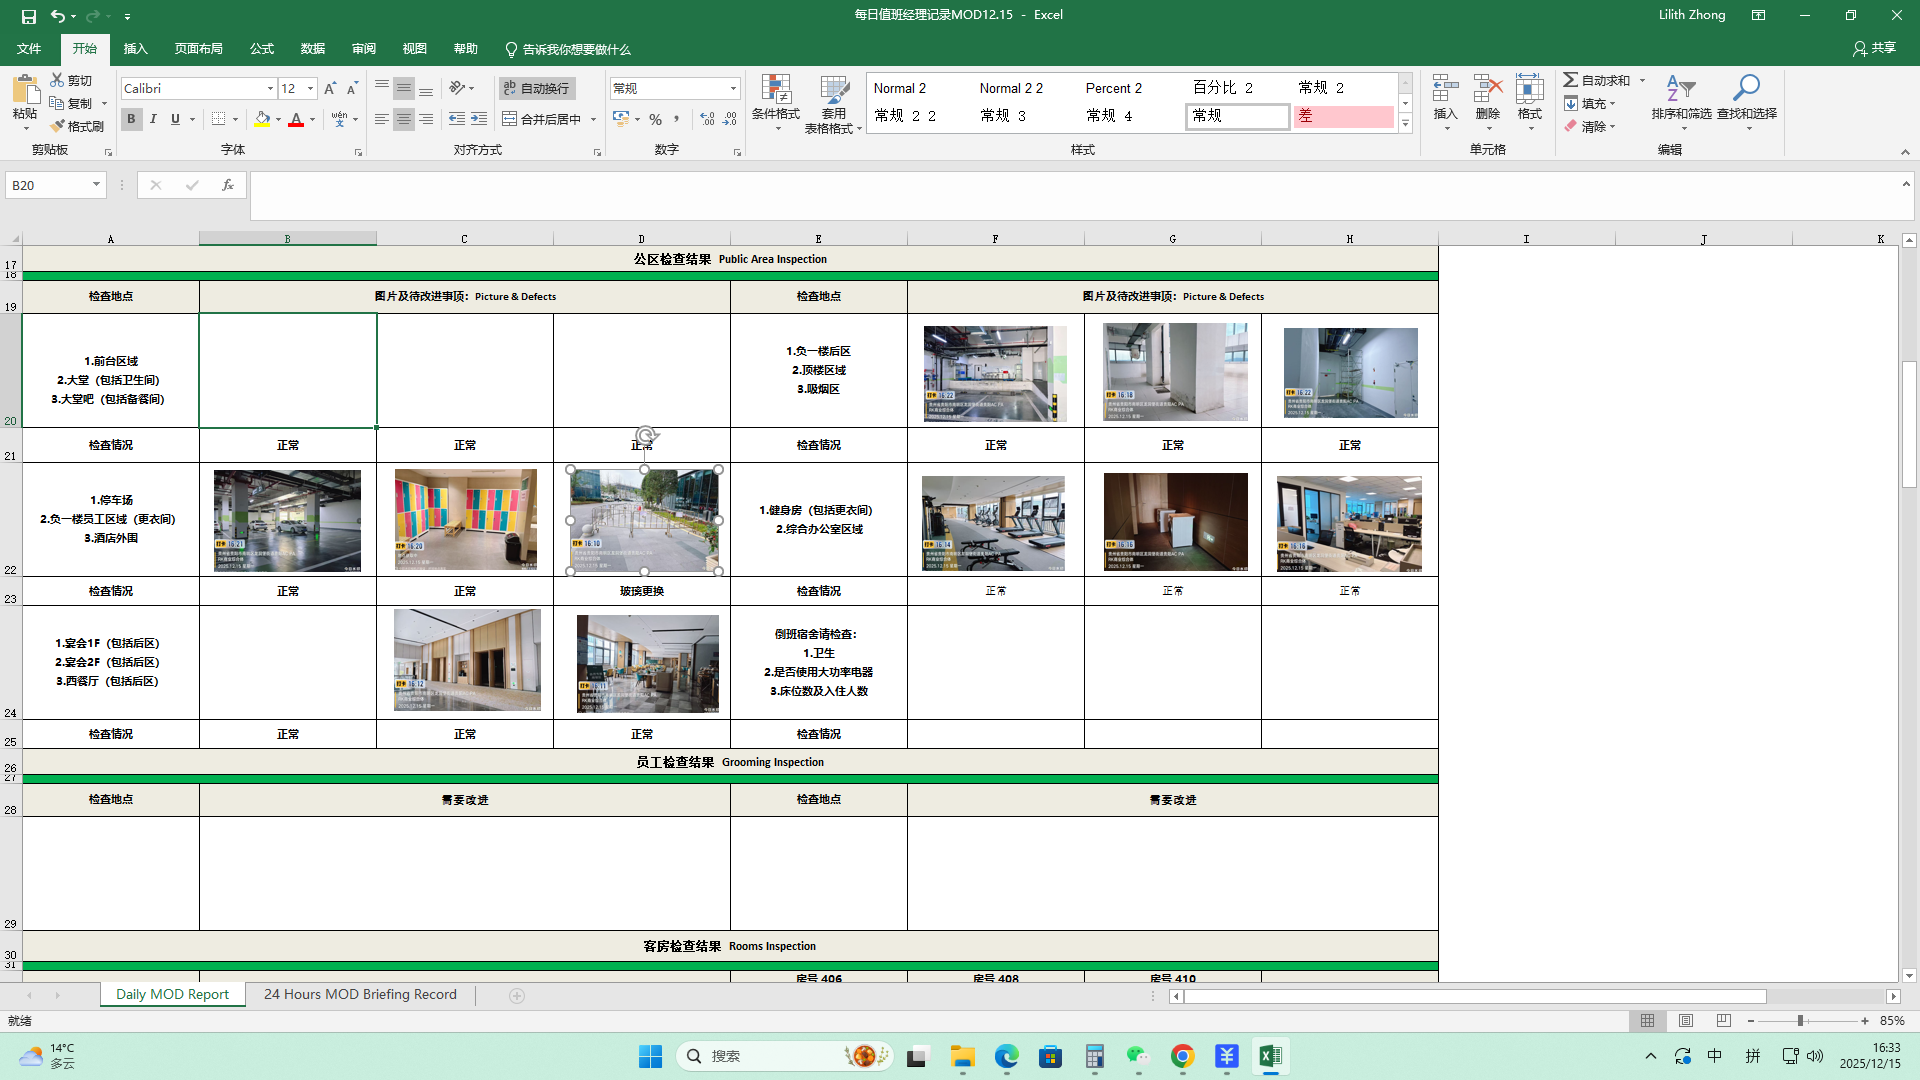Click the zoom slider in status bar
Image resolution: width=1920 pixels, height=1080 pixels.
point(1800,1021)
